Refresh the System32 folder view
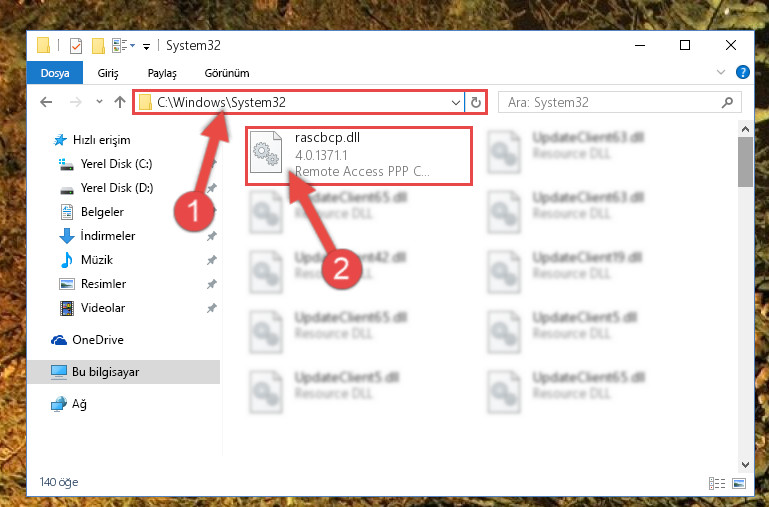Screen dimensions: 769x507 [476, 102]
